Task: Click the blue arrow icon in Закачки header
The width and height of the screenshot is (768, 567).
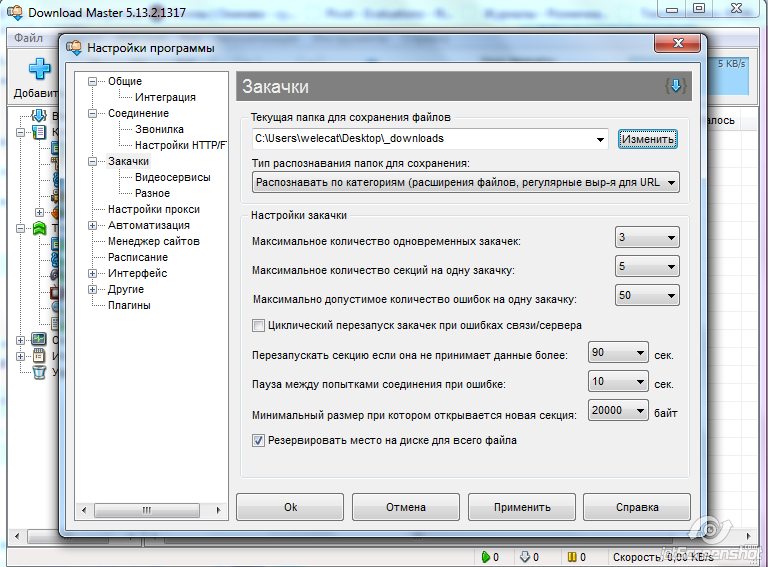Action: coord(675,86)
